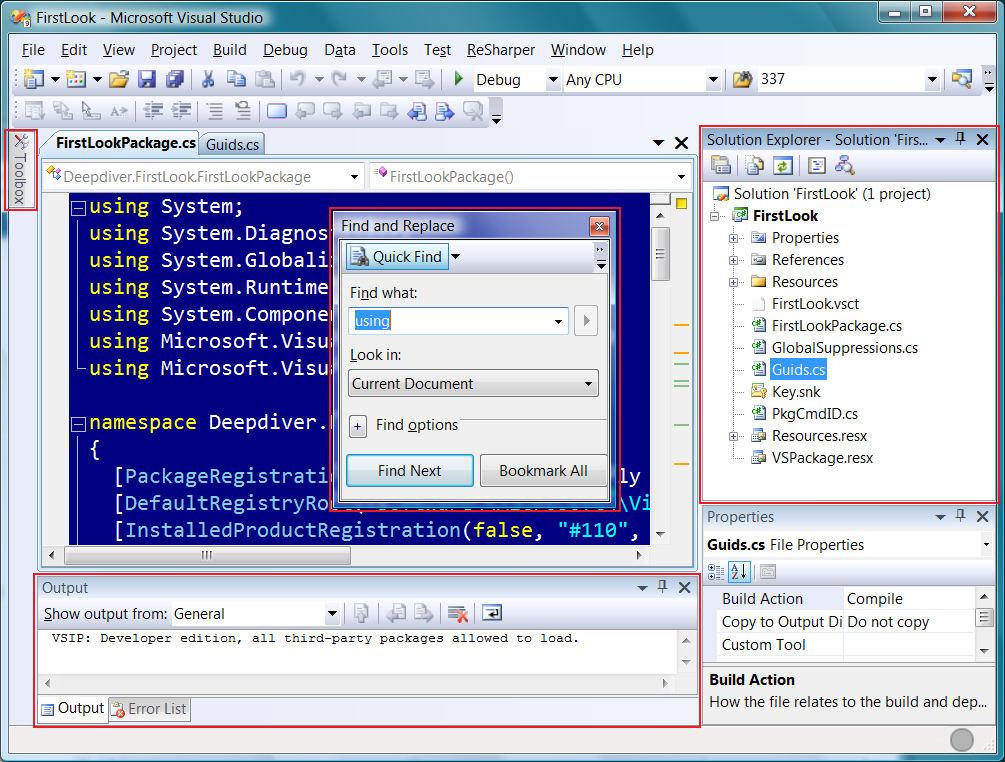The height and width of the screenshot is (762, 1005).
Task: Click Solution Explorer View Code icon
Action: click(817, 165)
